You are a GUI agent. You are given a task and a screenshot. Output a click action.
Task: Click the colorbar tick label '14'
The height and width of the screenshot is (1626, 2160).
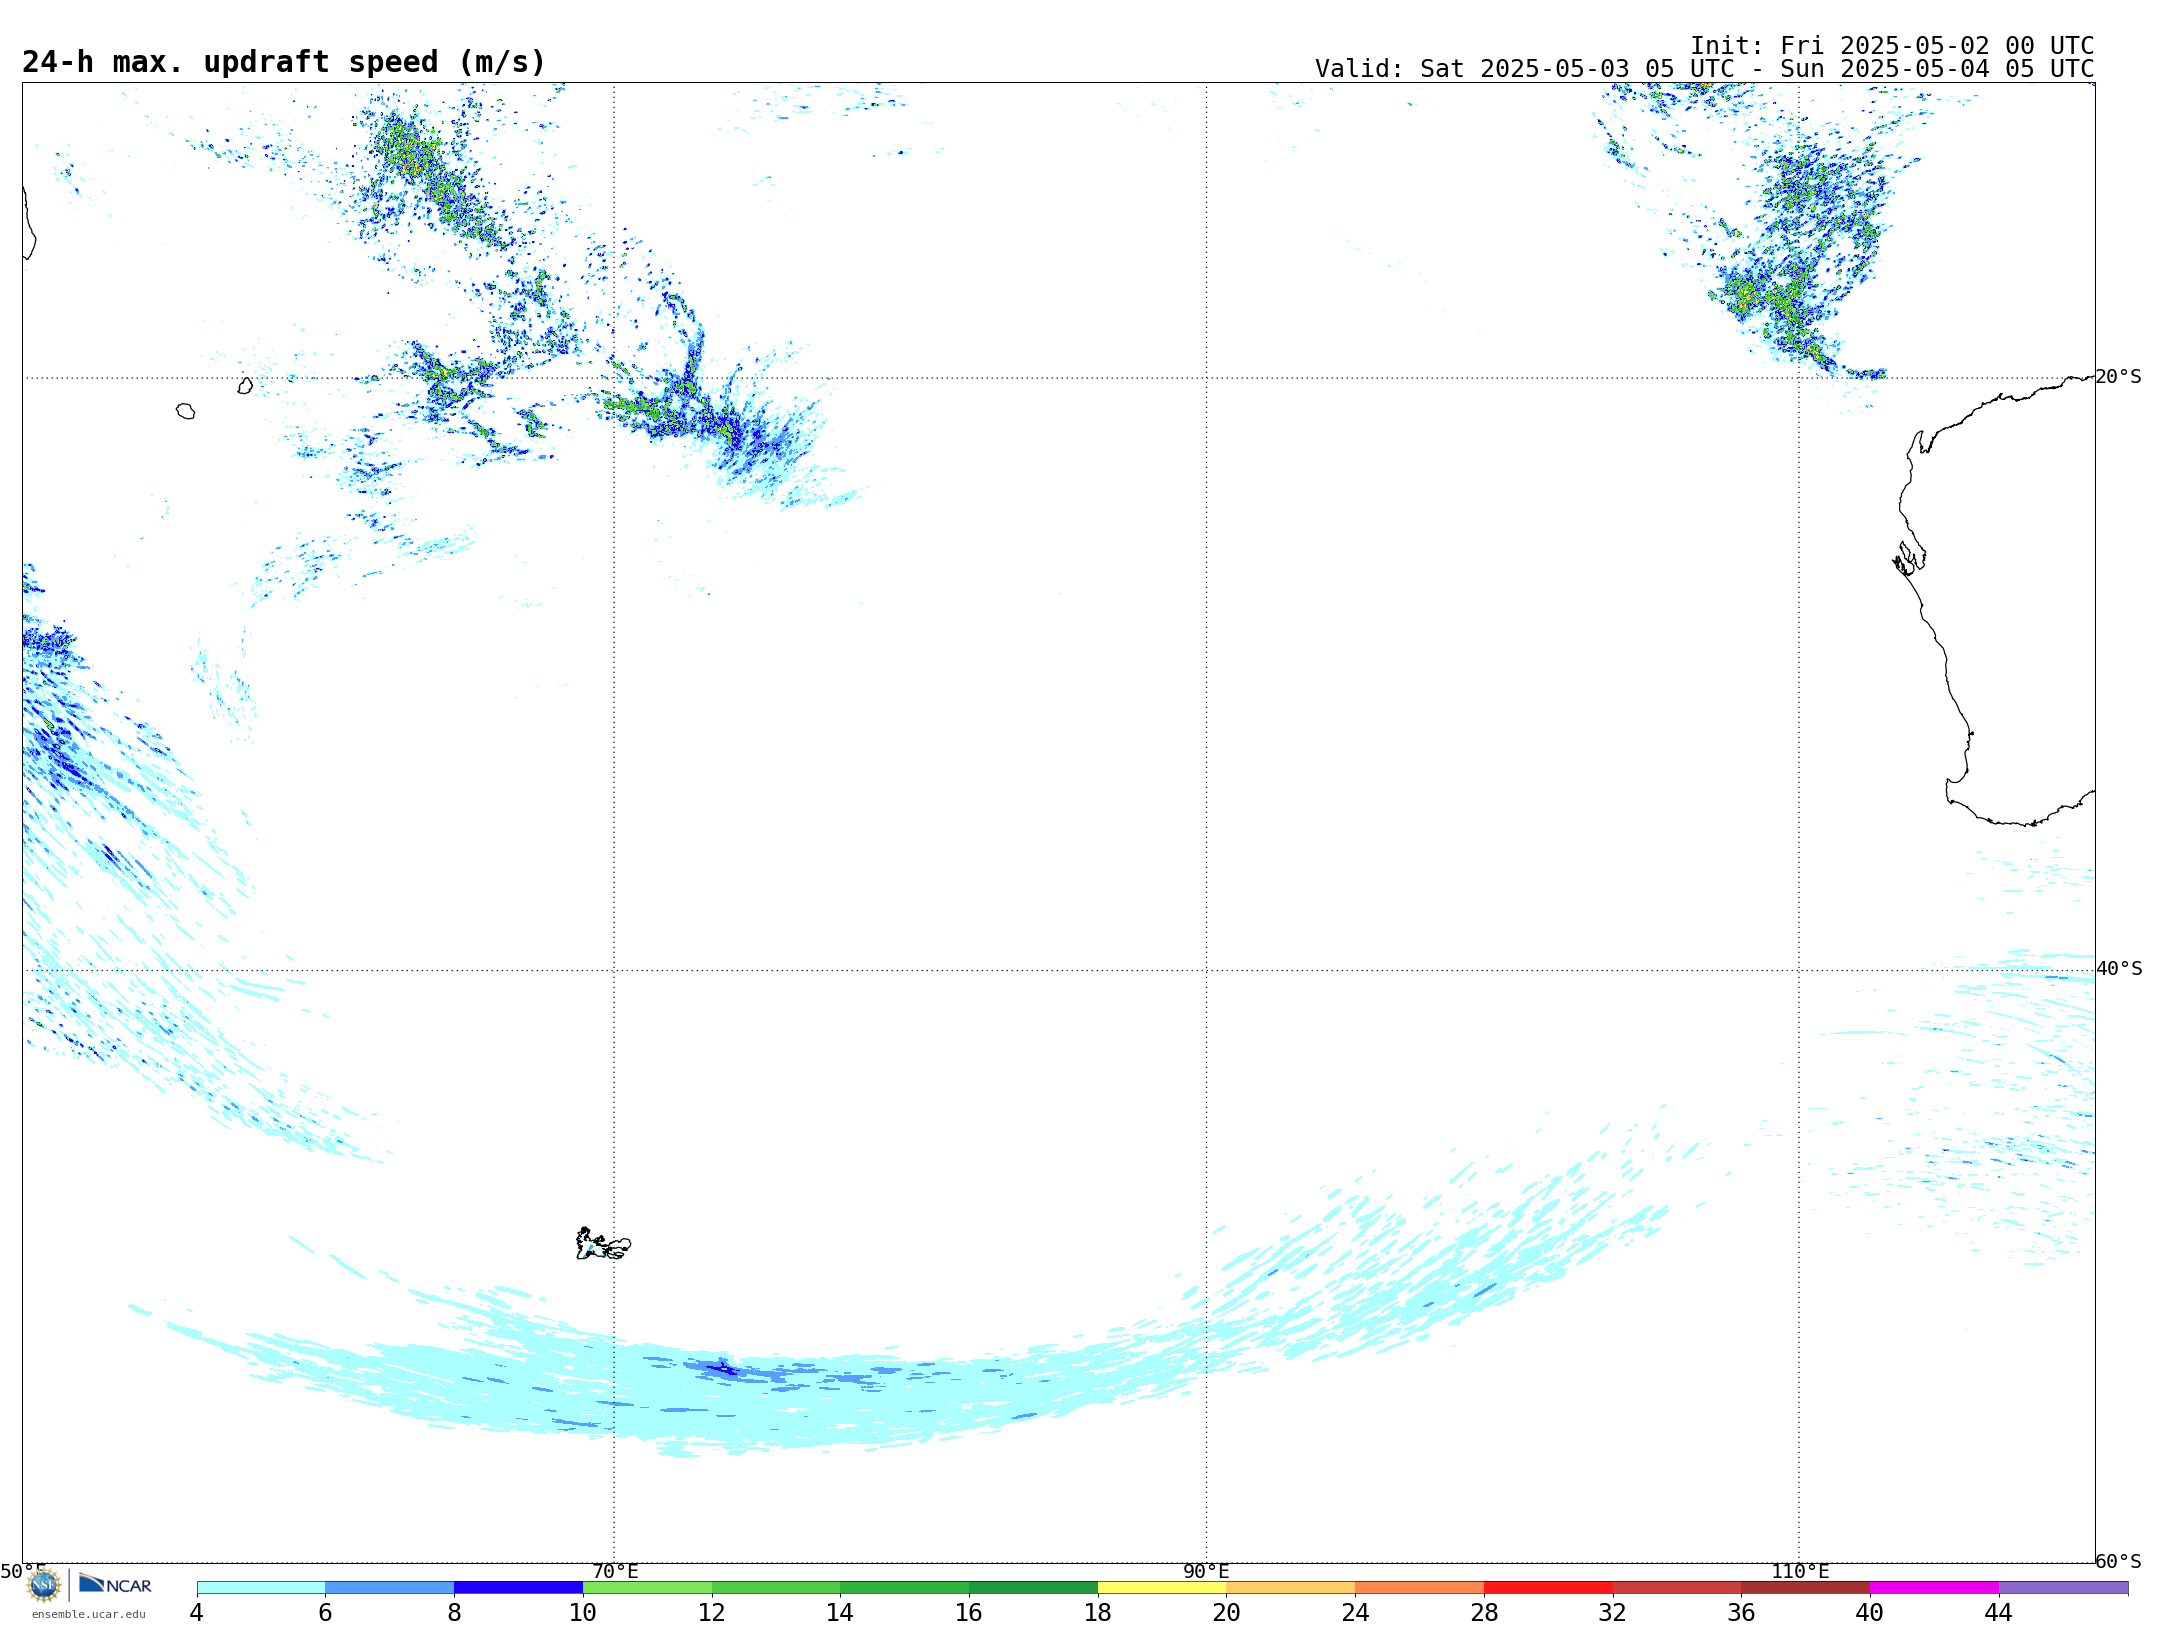point(840,1613)
